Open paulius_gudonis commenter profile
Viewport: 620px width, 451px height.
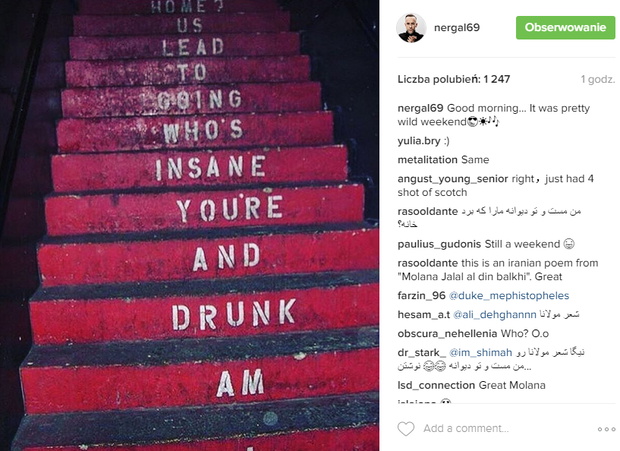pyautogui.click(x=439, y=244)
